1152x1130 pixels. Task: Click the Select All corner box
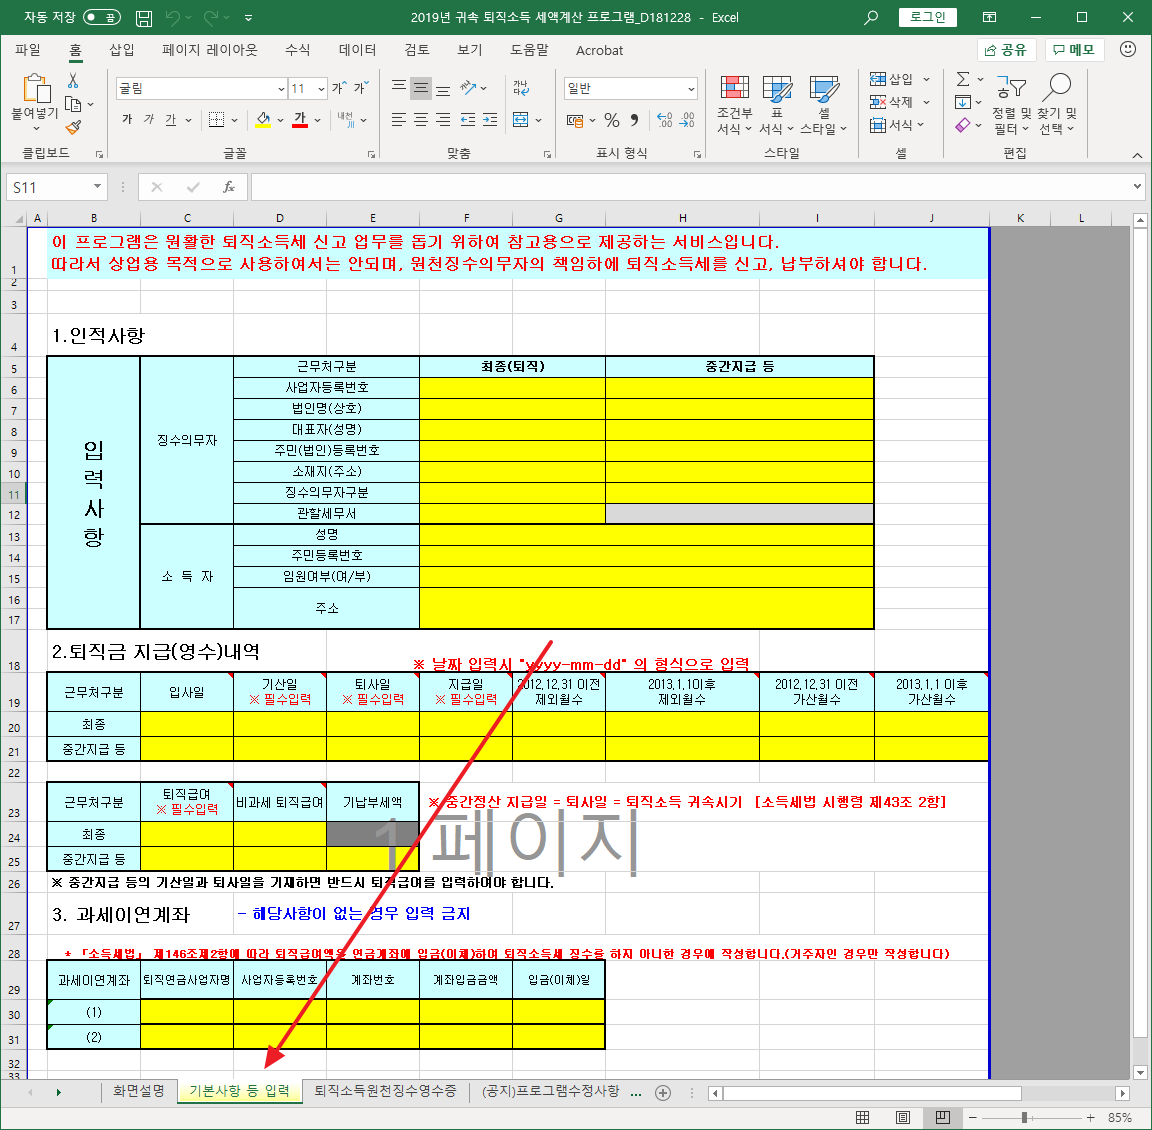(19, 218)
